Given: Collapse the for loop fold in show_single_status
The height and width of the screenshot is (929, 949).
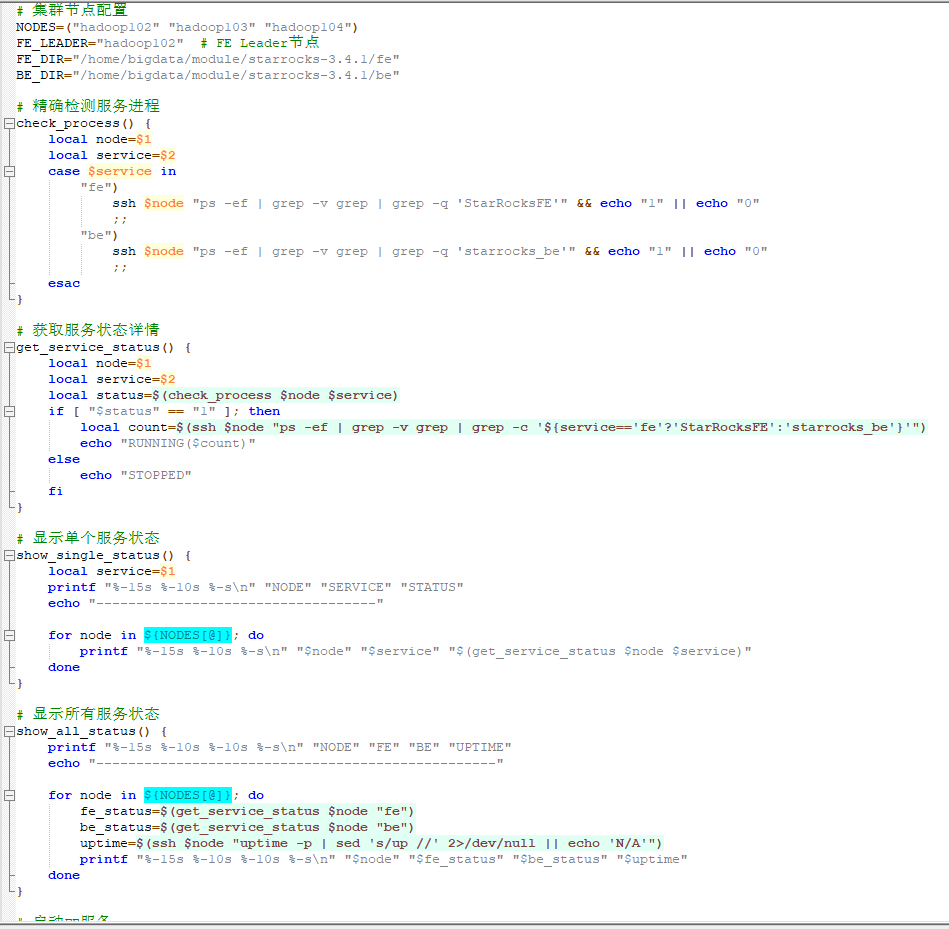Looking at the screenshot, I should (9, 635).
